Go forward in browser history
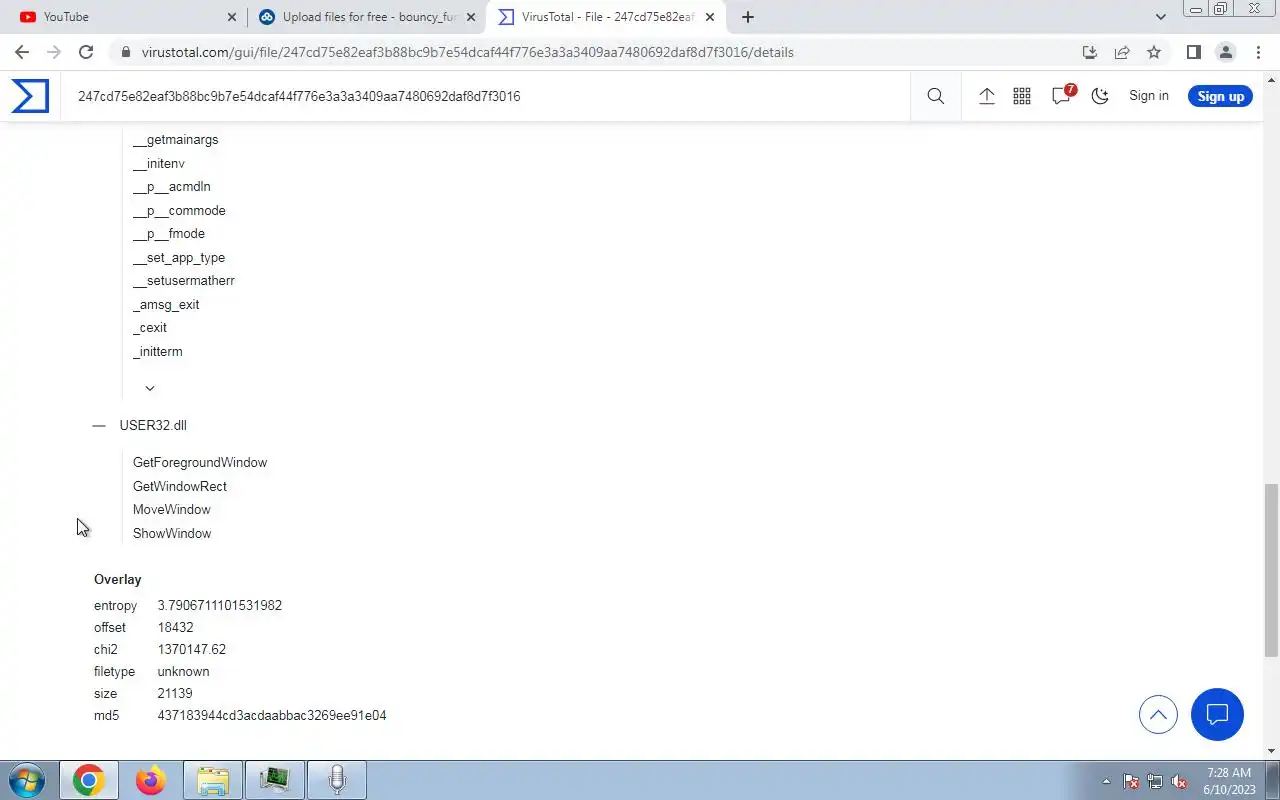The image size is (1280, 800). click(54, 52)
